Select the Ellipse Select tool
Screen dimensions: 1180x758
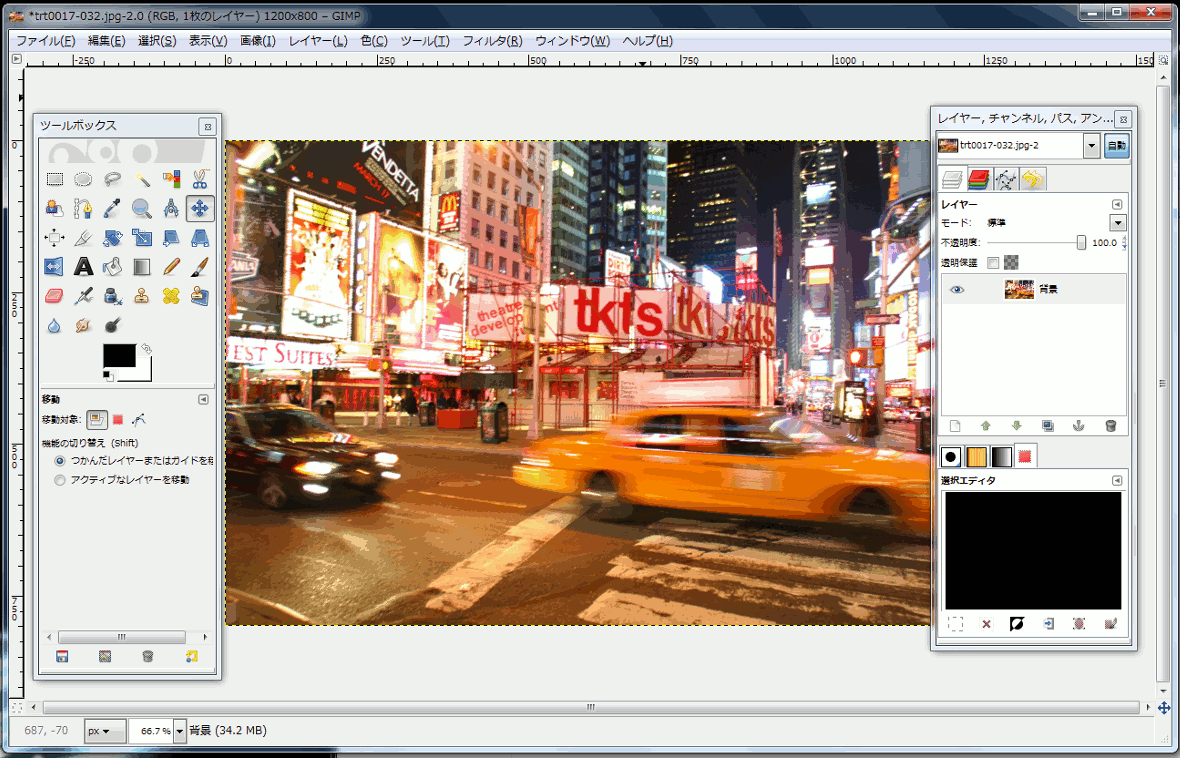point(84,179)
